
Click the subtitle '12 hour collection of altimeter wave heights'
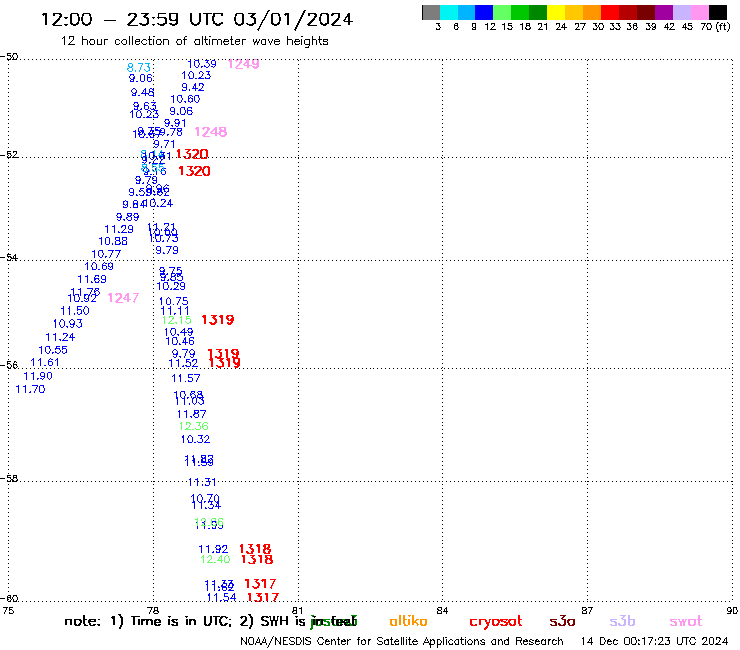click(x=194, y=41)
